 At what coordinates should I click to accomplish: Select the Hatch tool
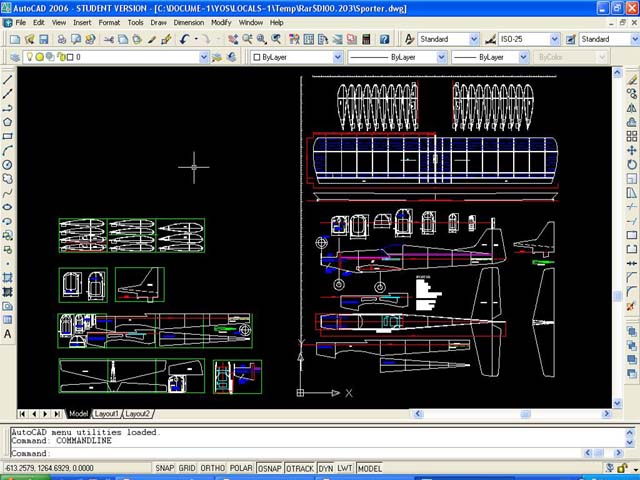pos(7,277)
